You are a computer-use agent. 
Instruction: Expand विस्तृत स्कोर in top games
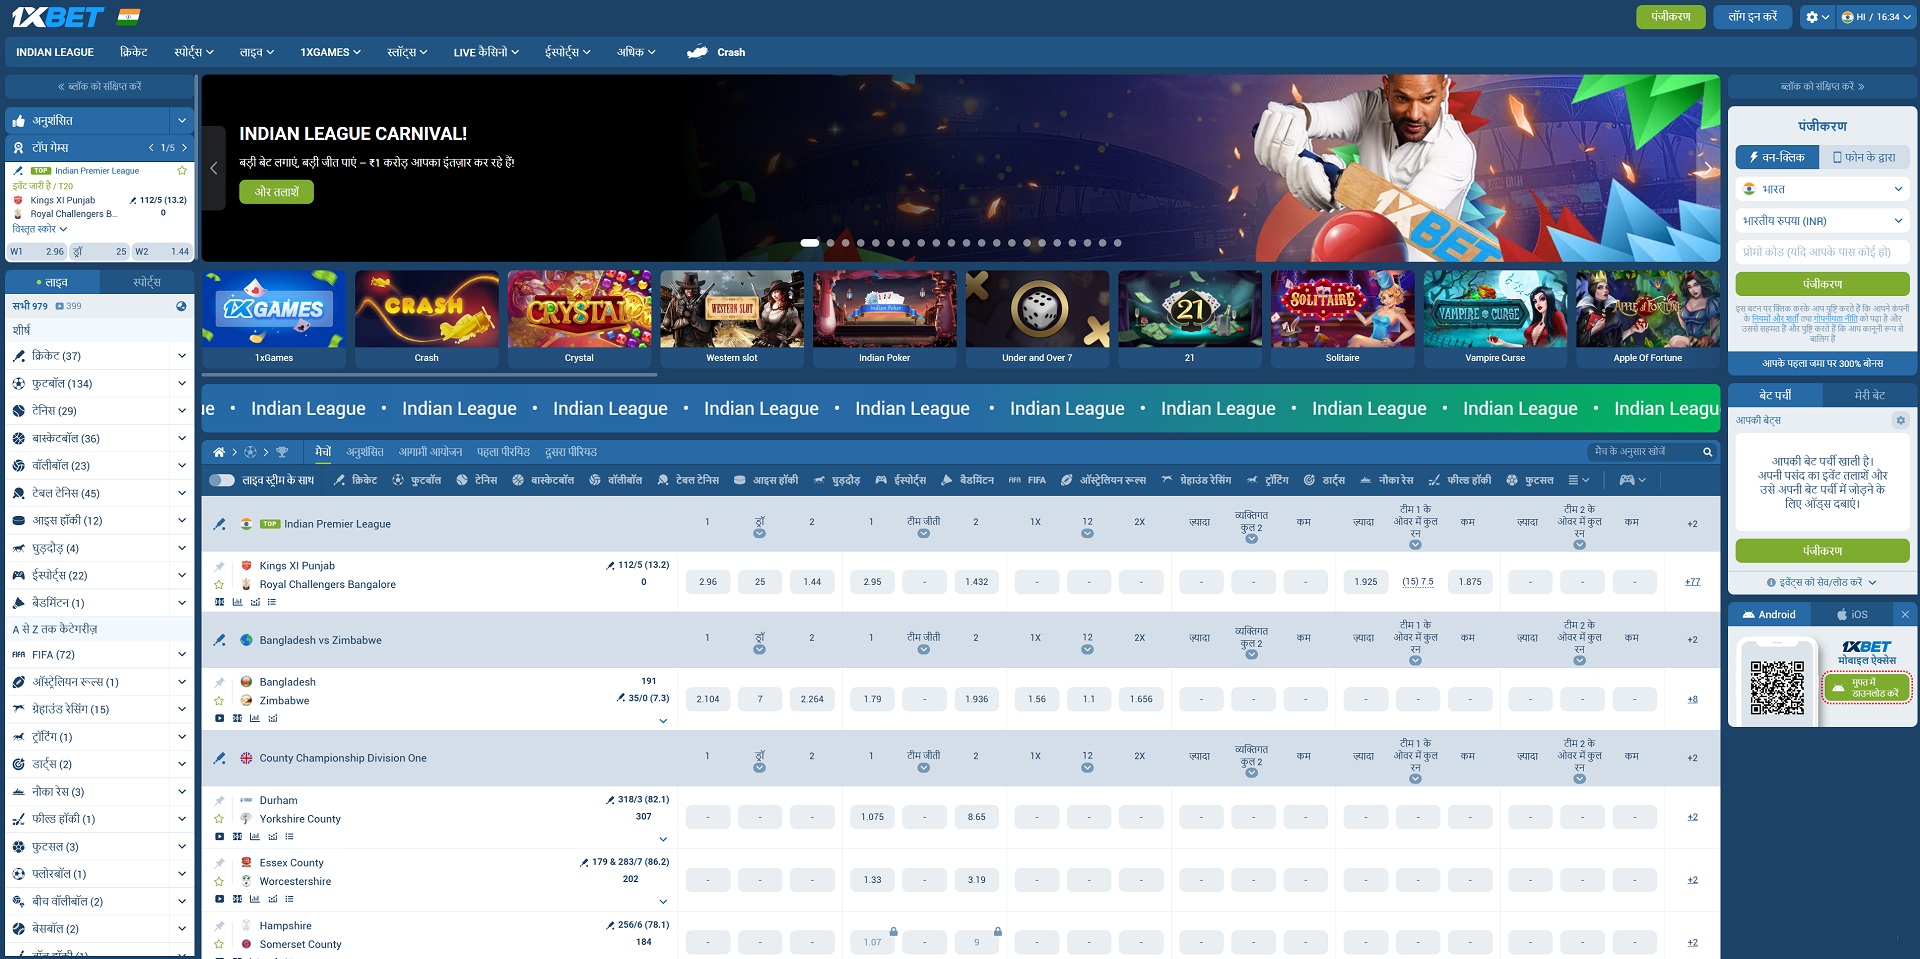tap(40, 229)
